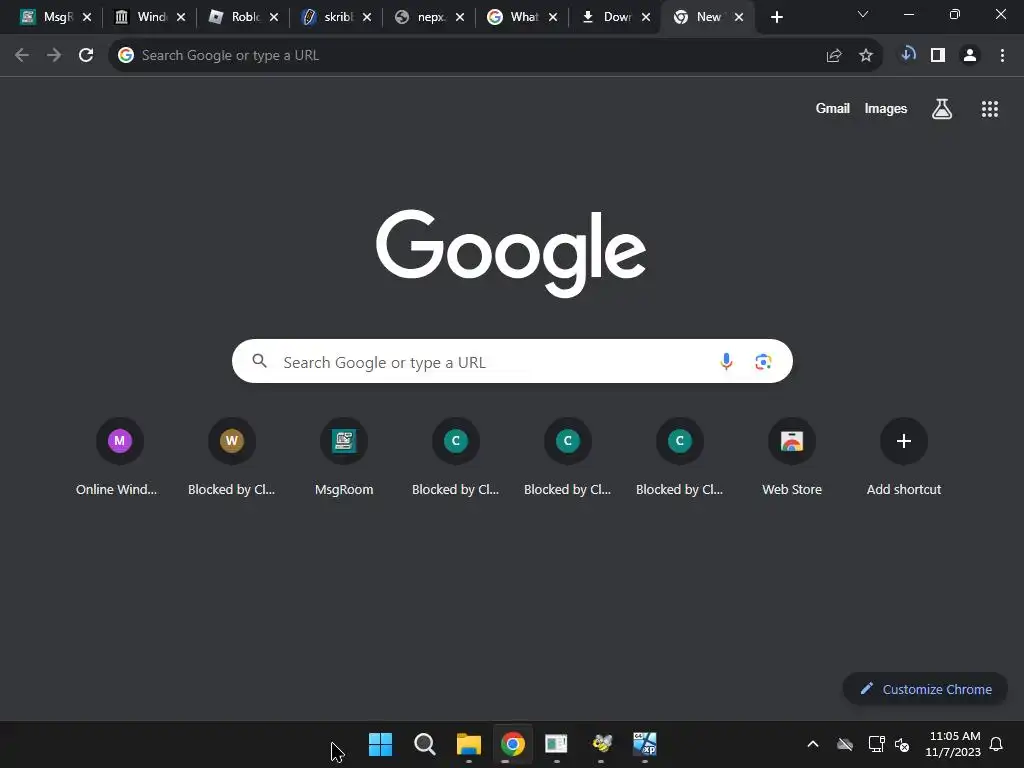Search by image with the Lens icon
Viewport: 1024px width, 768px height.
pyautogui.click(x=763, y=361)
